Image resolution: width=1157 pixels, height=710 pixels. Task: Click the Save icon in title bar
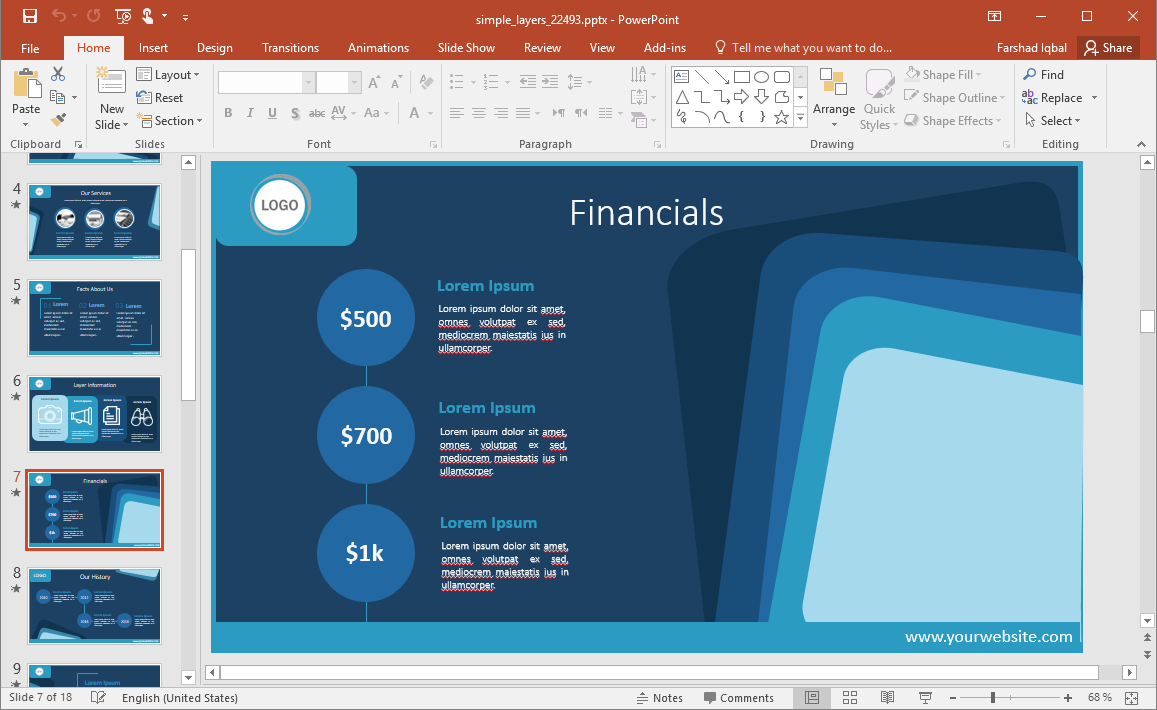(29, 16)
